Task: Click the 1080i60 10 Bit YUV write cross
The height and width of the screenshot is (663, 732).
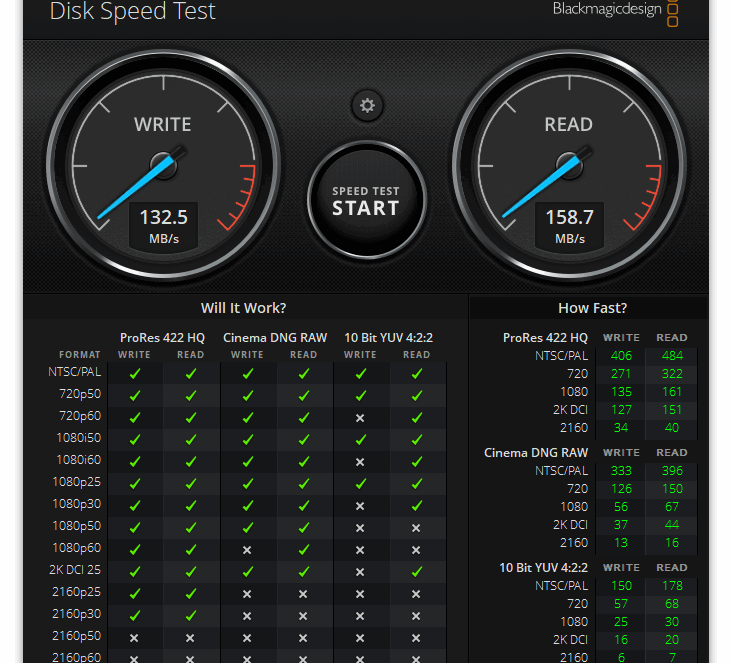Action: [360, 462]
